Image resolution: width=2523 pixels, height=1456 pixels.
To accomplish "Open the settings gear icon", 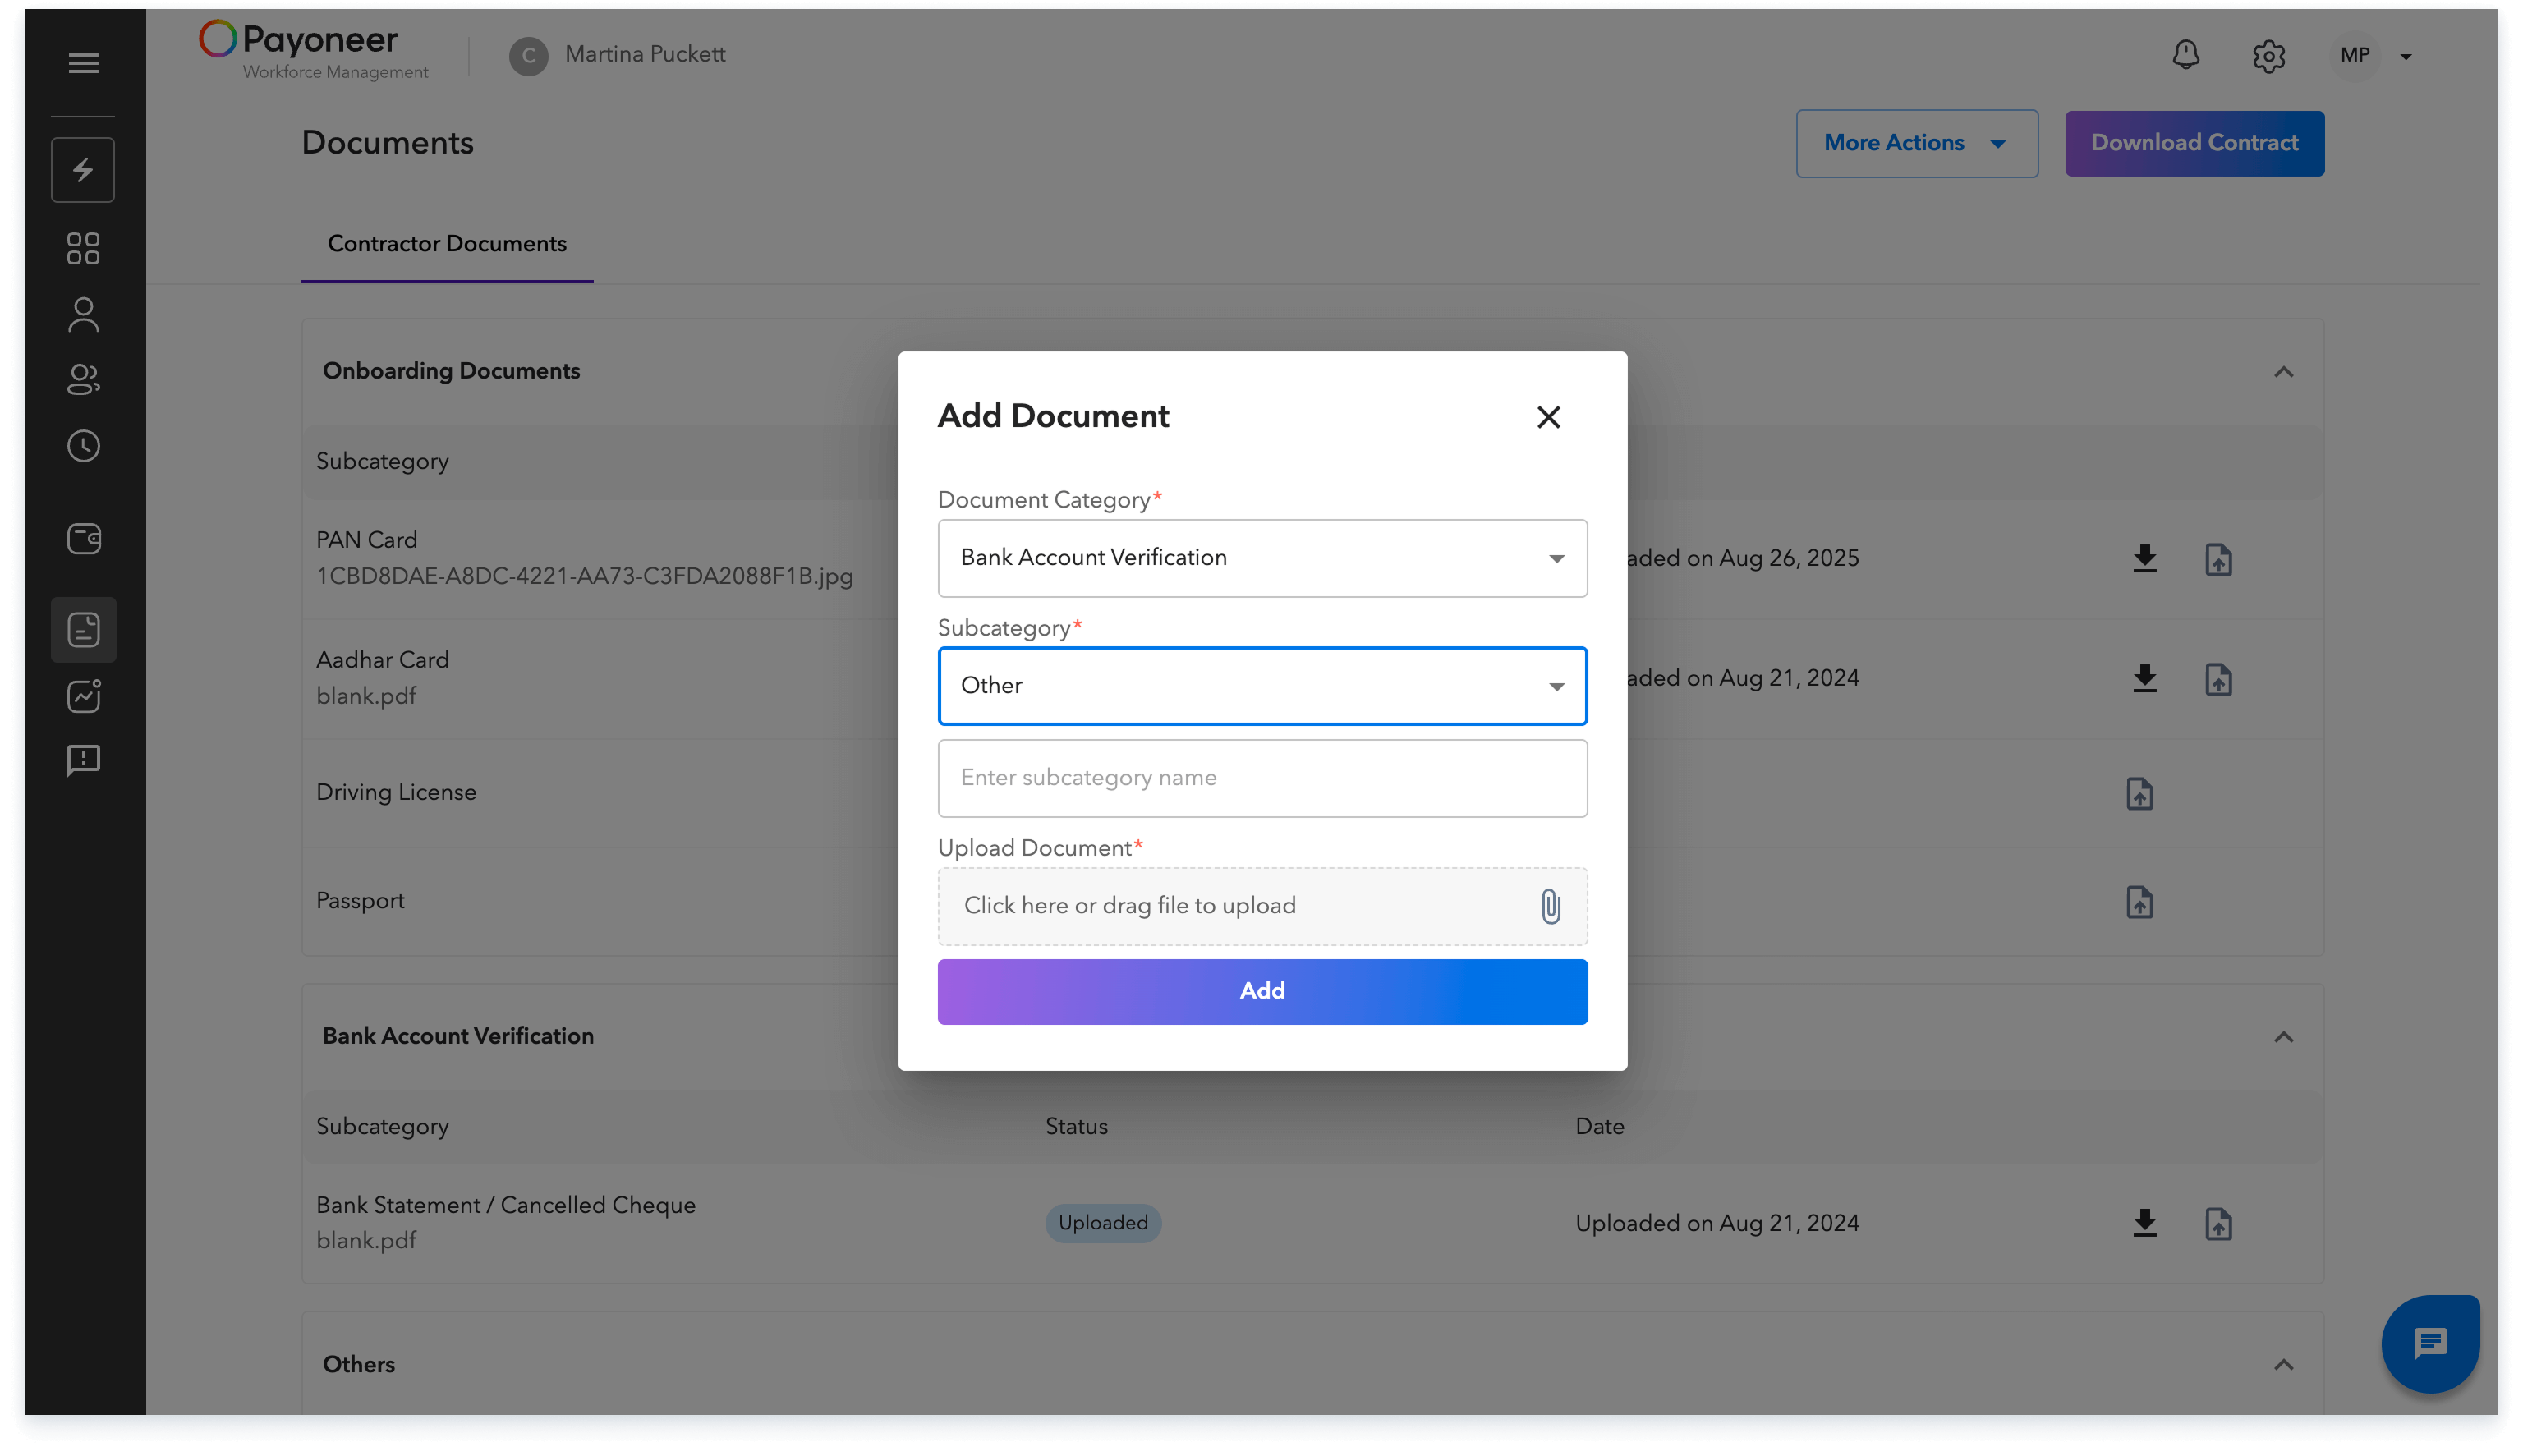I will pos(2268,56).
